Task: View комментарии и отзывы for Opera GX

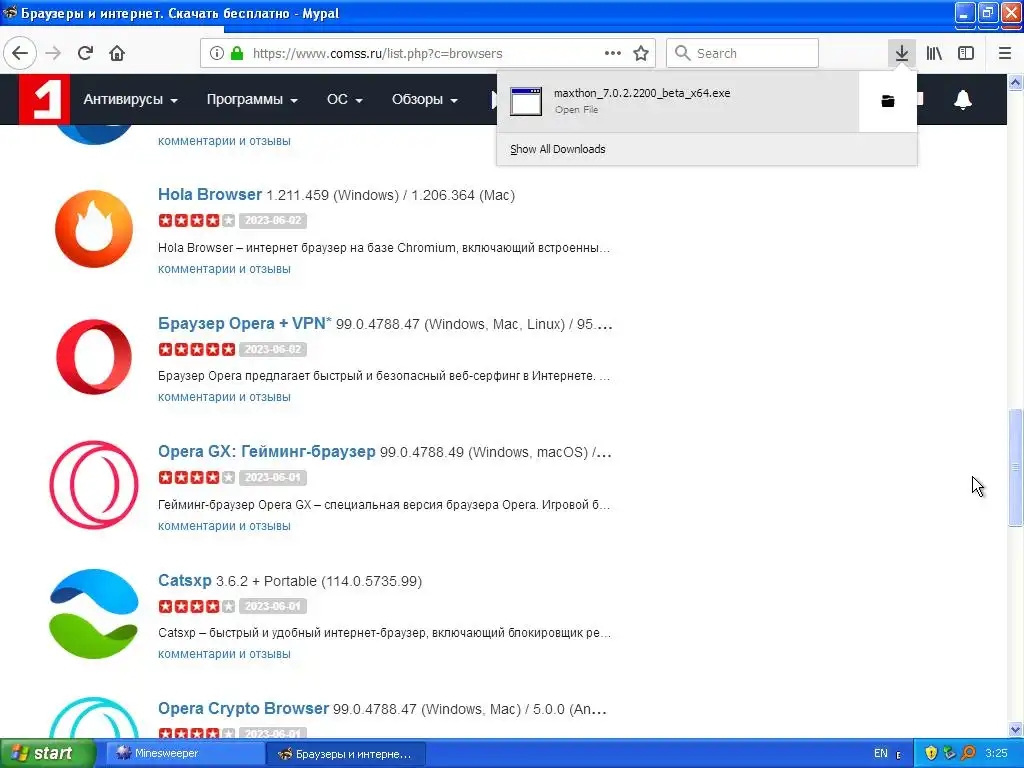Action: (x=224, y=526)
